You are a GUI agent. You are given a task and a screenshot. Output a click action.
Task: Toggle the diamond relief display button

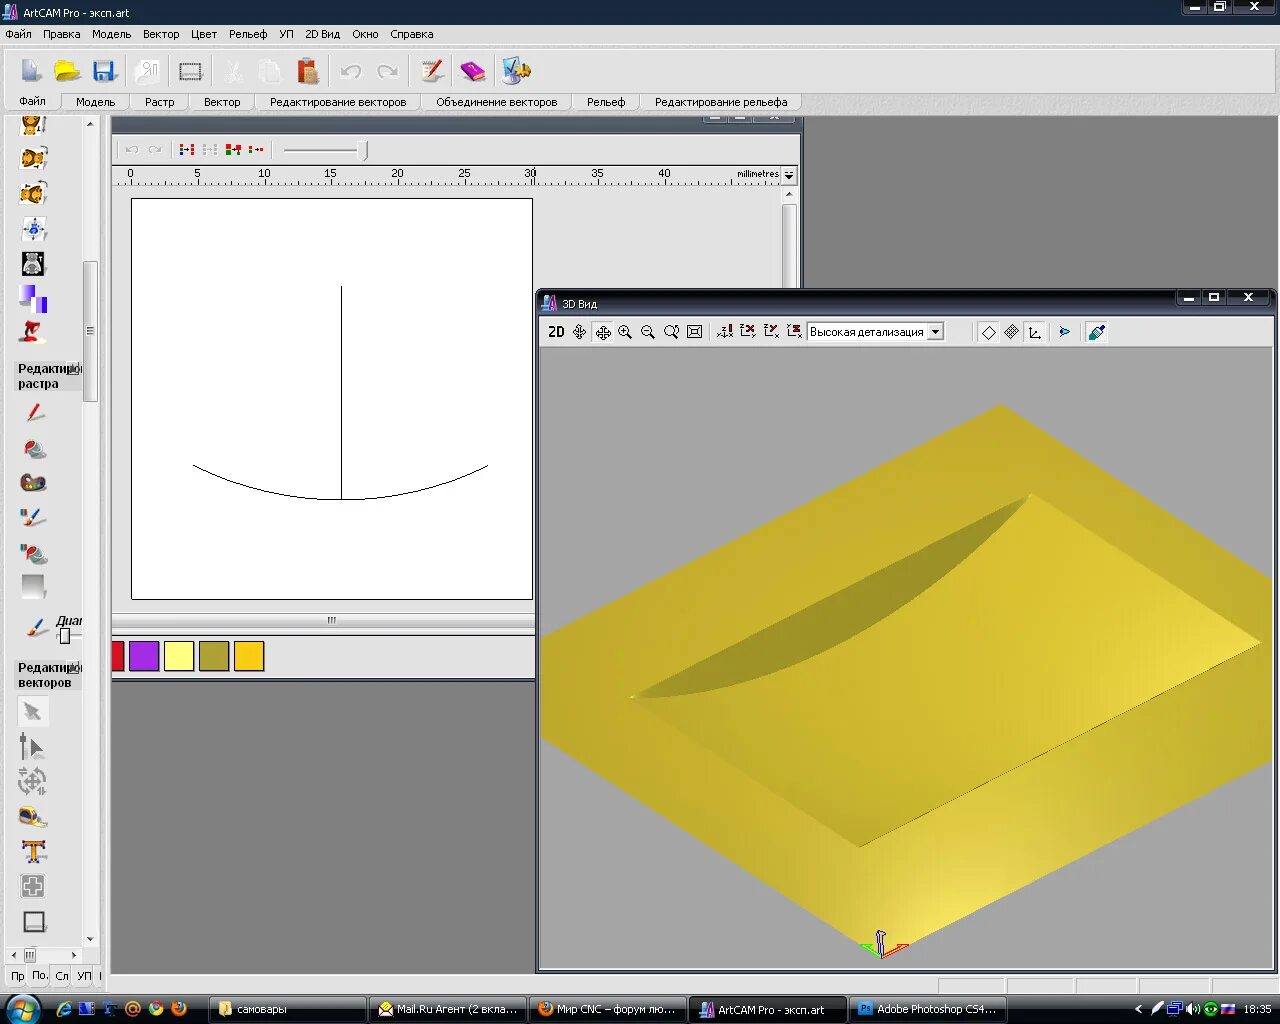click(988, 332)
